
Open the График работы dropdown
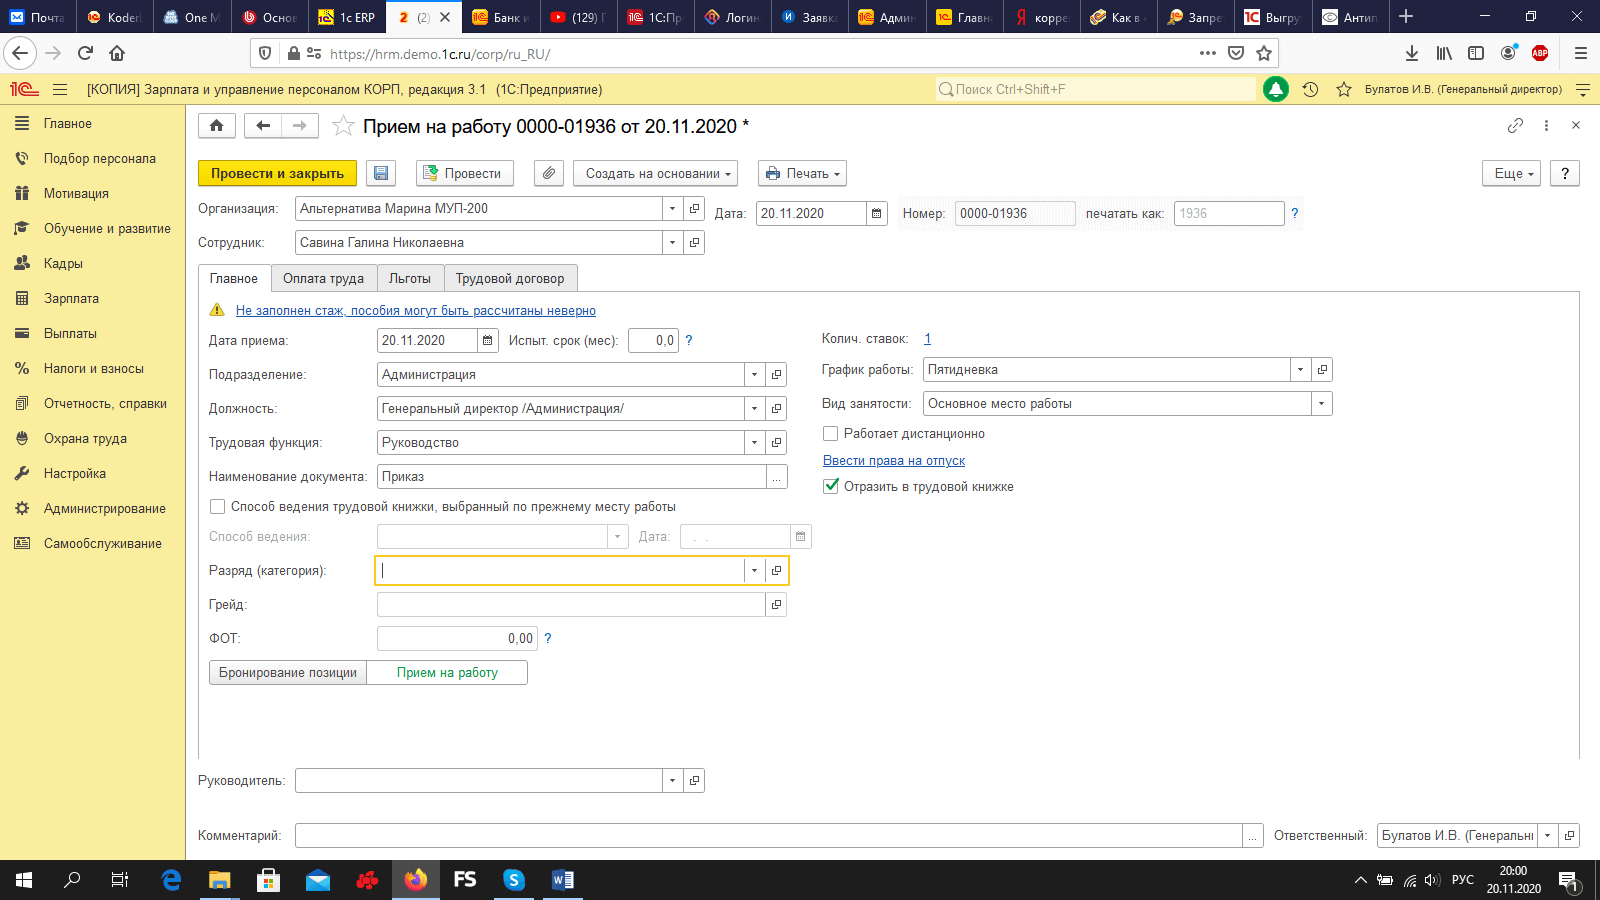click(1300, 370)
